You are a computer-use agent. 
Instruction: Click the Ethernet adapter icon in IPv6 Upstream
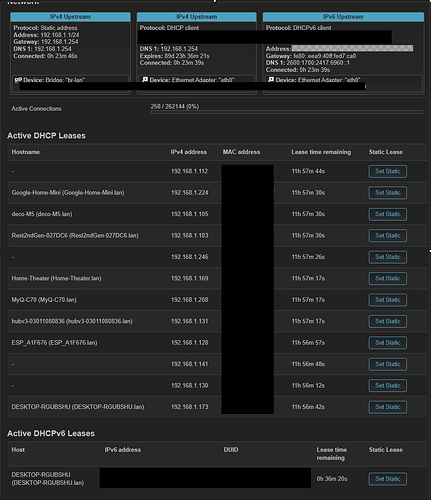[271, 80]
